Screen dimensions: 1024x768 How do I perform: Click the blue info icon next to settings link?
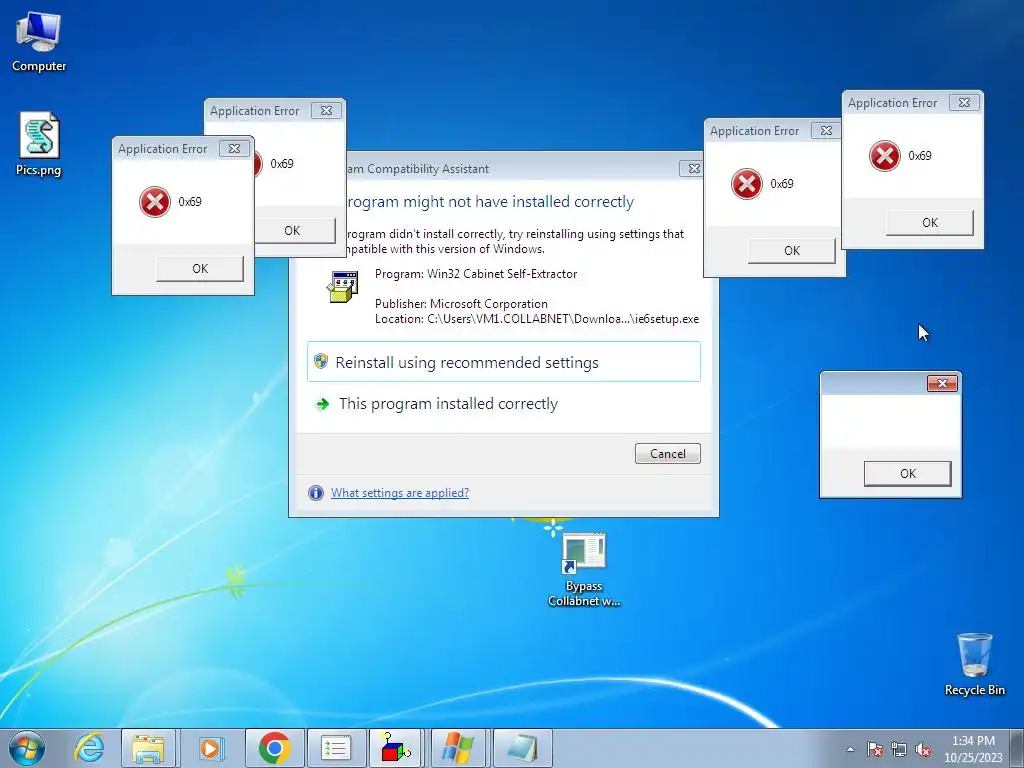coord(316,493)
